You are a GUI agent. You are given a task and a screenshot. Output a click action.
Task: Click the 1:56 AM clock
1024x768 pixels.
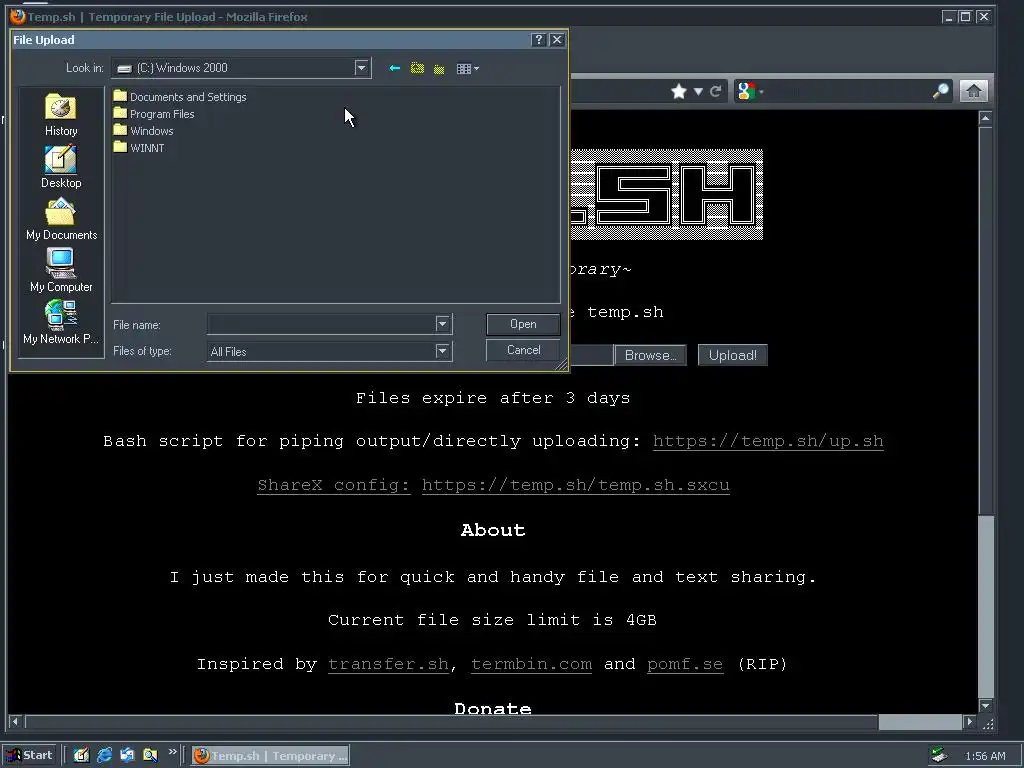(985, 756)
